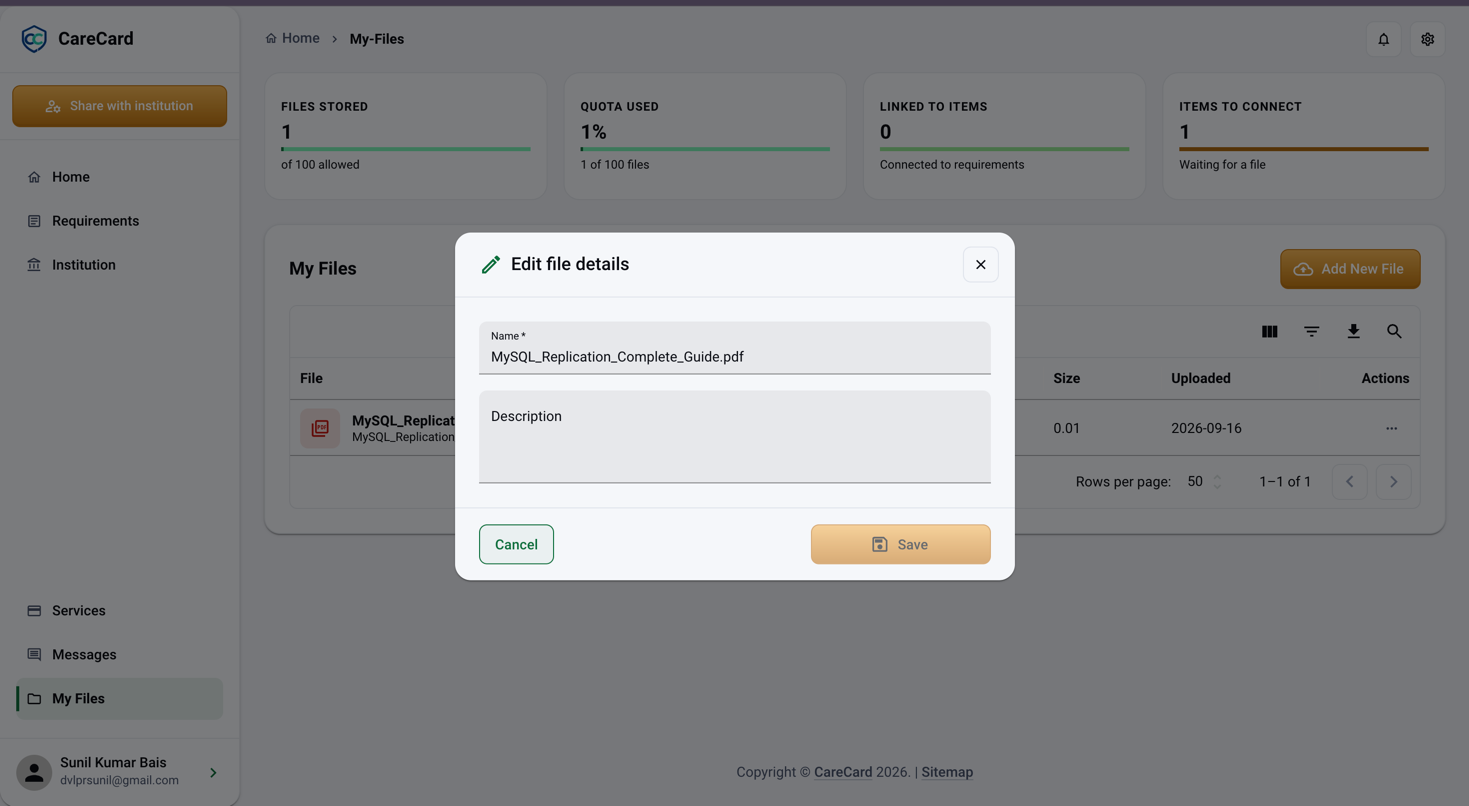Screen dimensions: 1469x806
Task: Click the CareCard logo icon
Action: coord(34,39)
